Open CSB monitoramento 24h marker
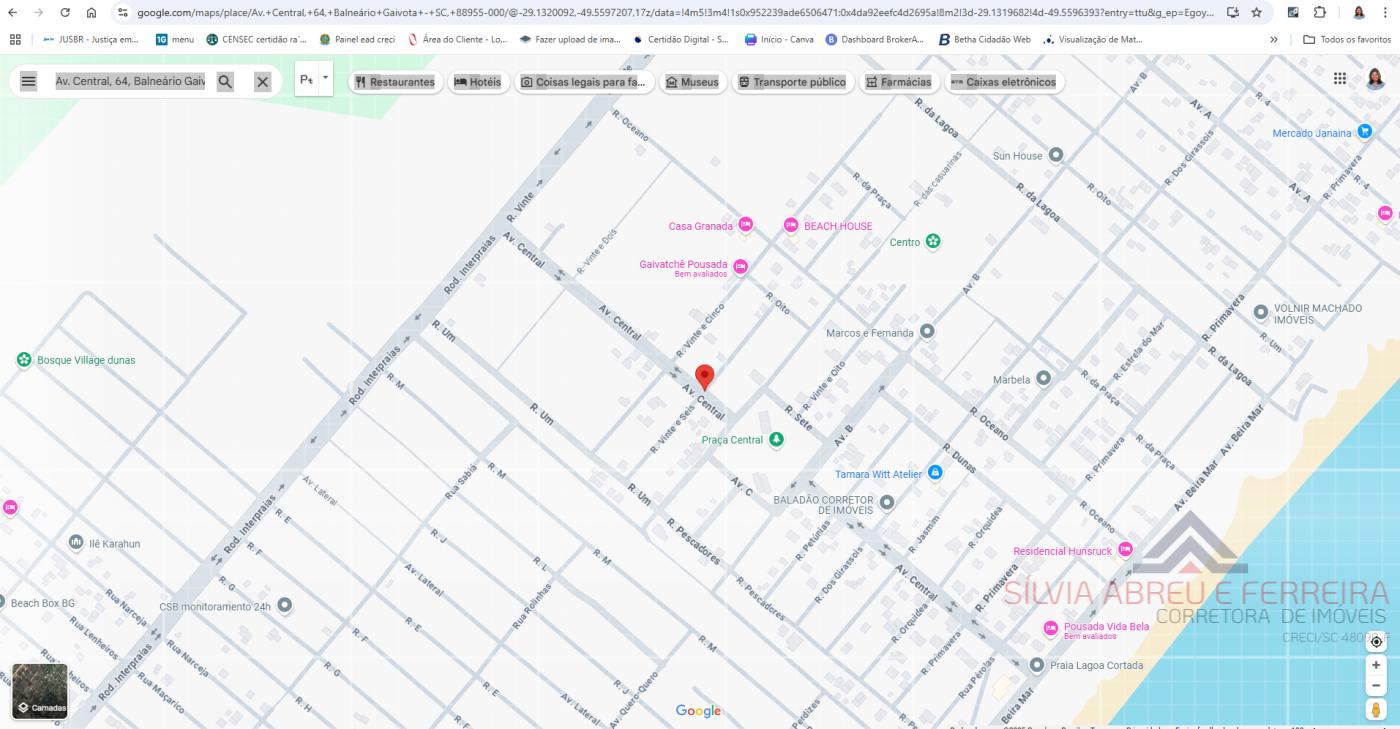1400x729 pixels. 285,605
